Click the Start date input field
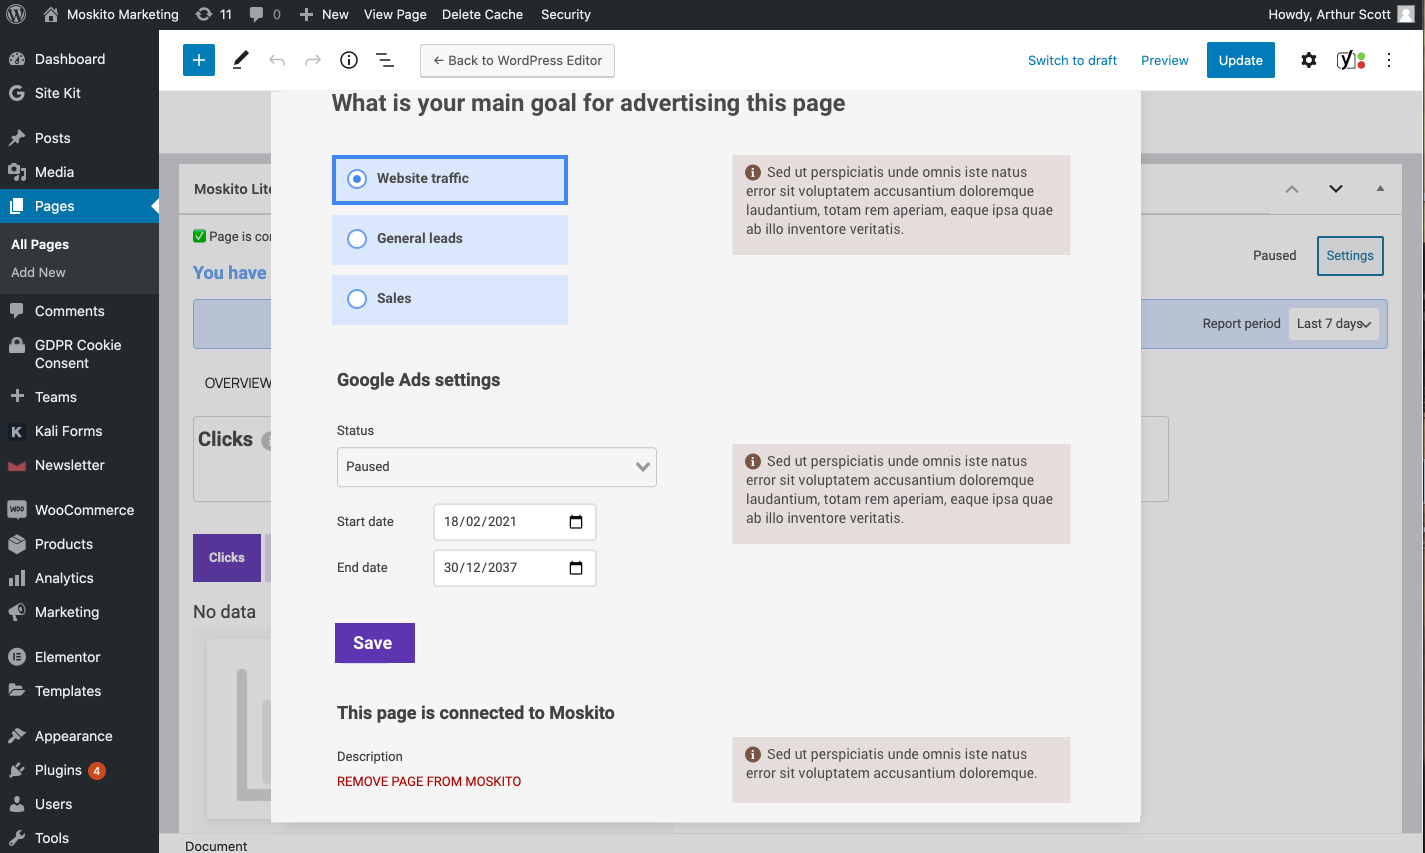This screenshot has width=1425, height=853. click(x=515, y=522)
